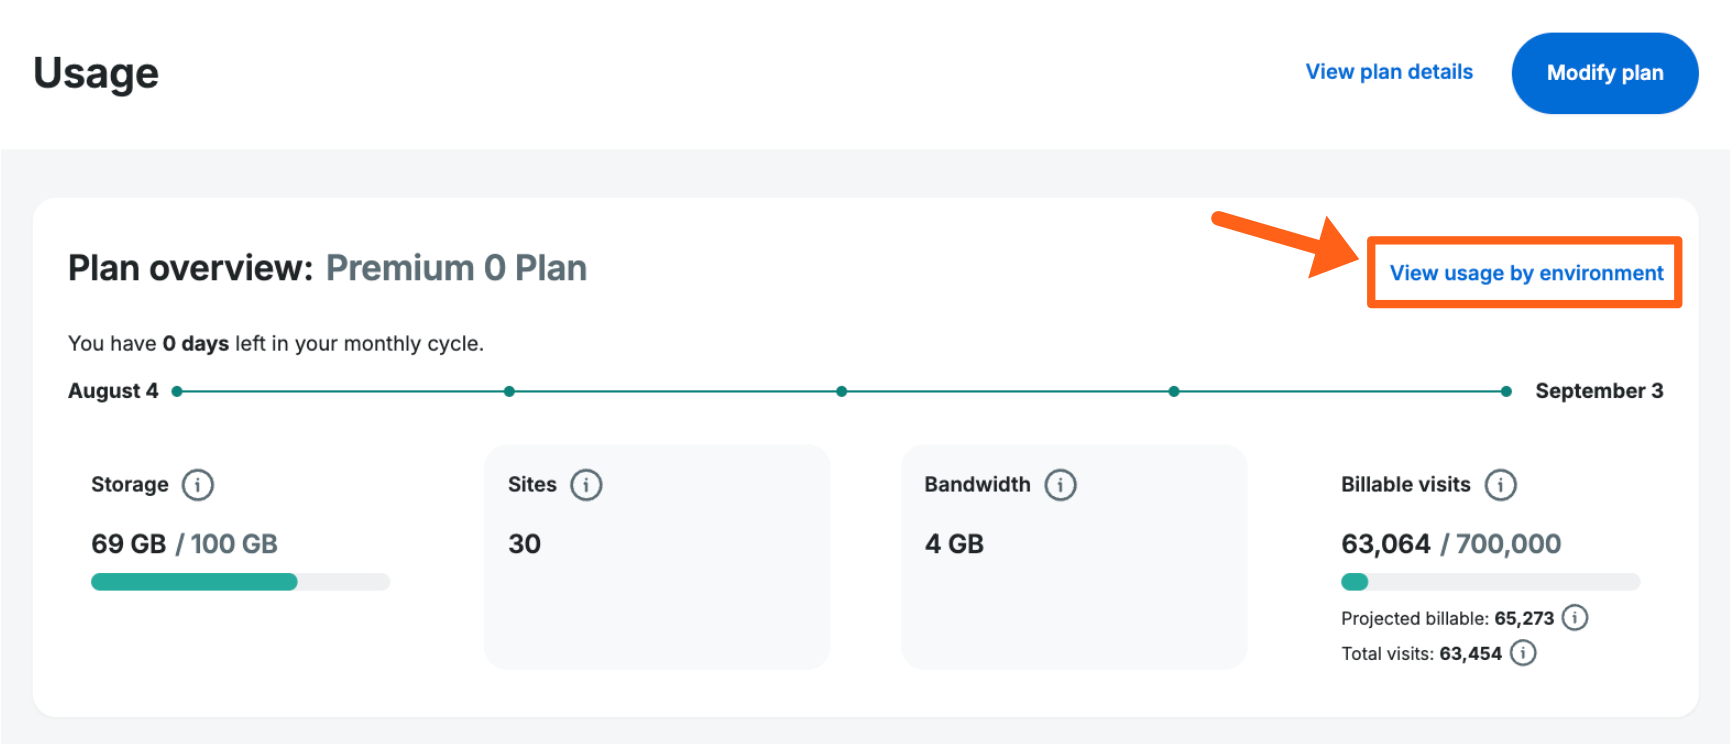Click the Storage usage progress bar
Screen dimensions: 1730x744
pyautogui.click(x=240, y=582)
